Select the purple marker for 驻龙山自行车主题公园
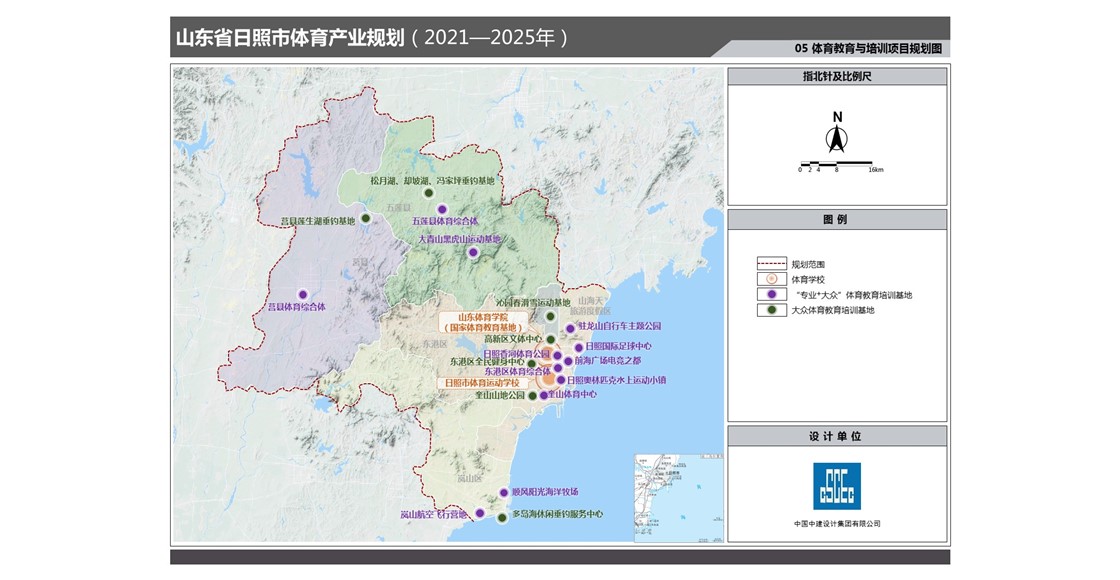 570,327
